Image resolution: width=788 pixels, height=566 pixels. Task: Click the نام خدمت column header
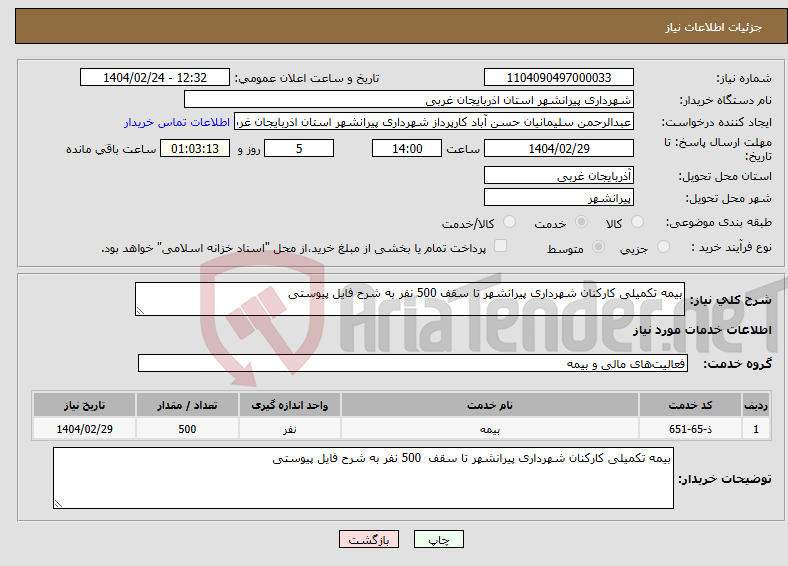(489, 405)
